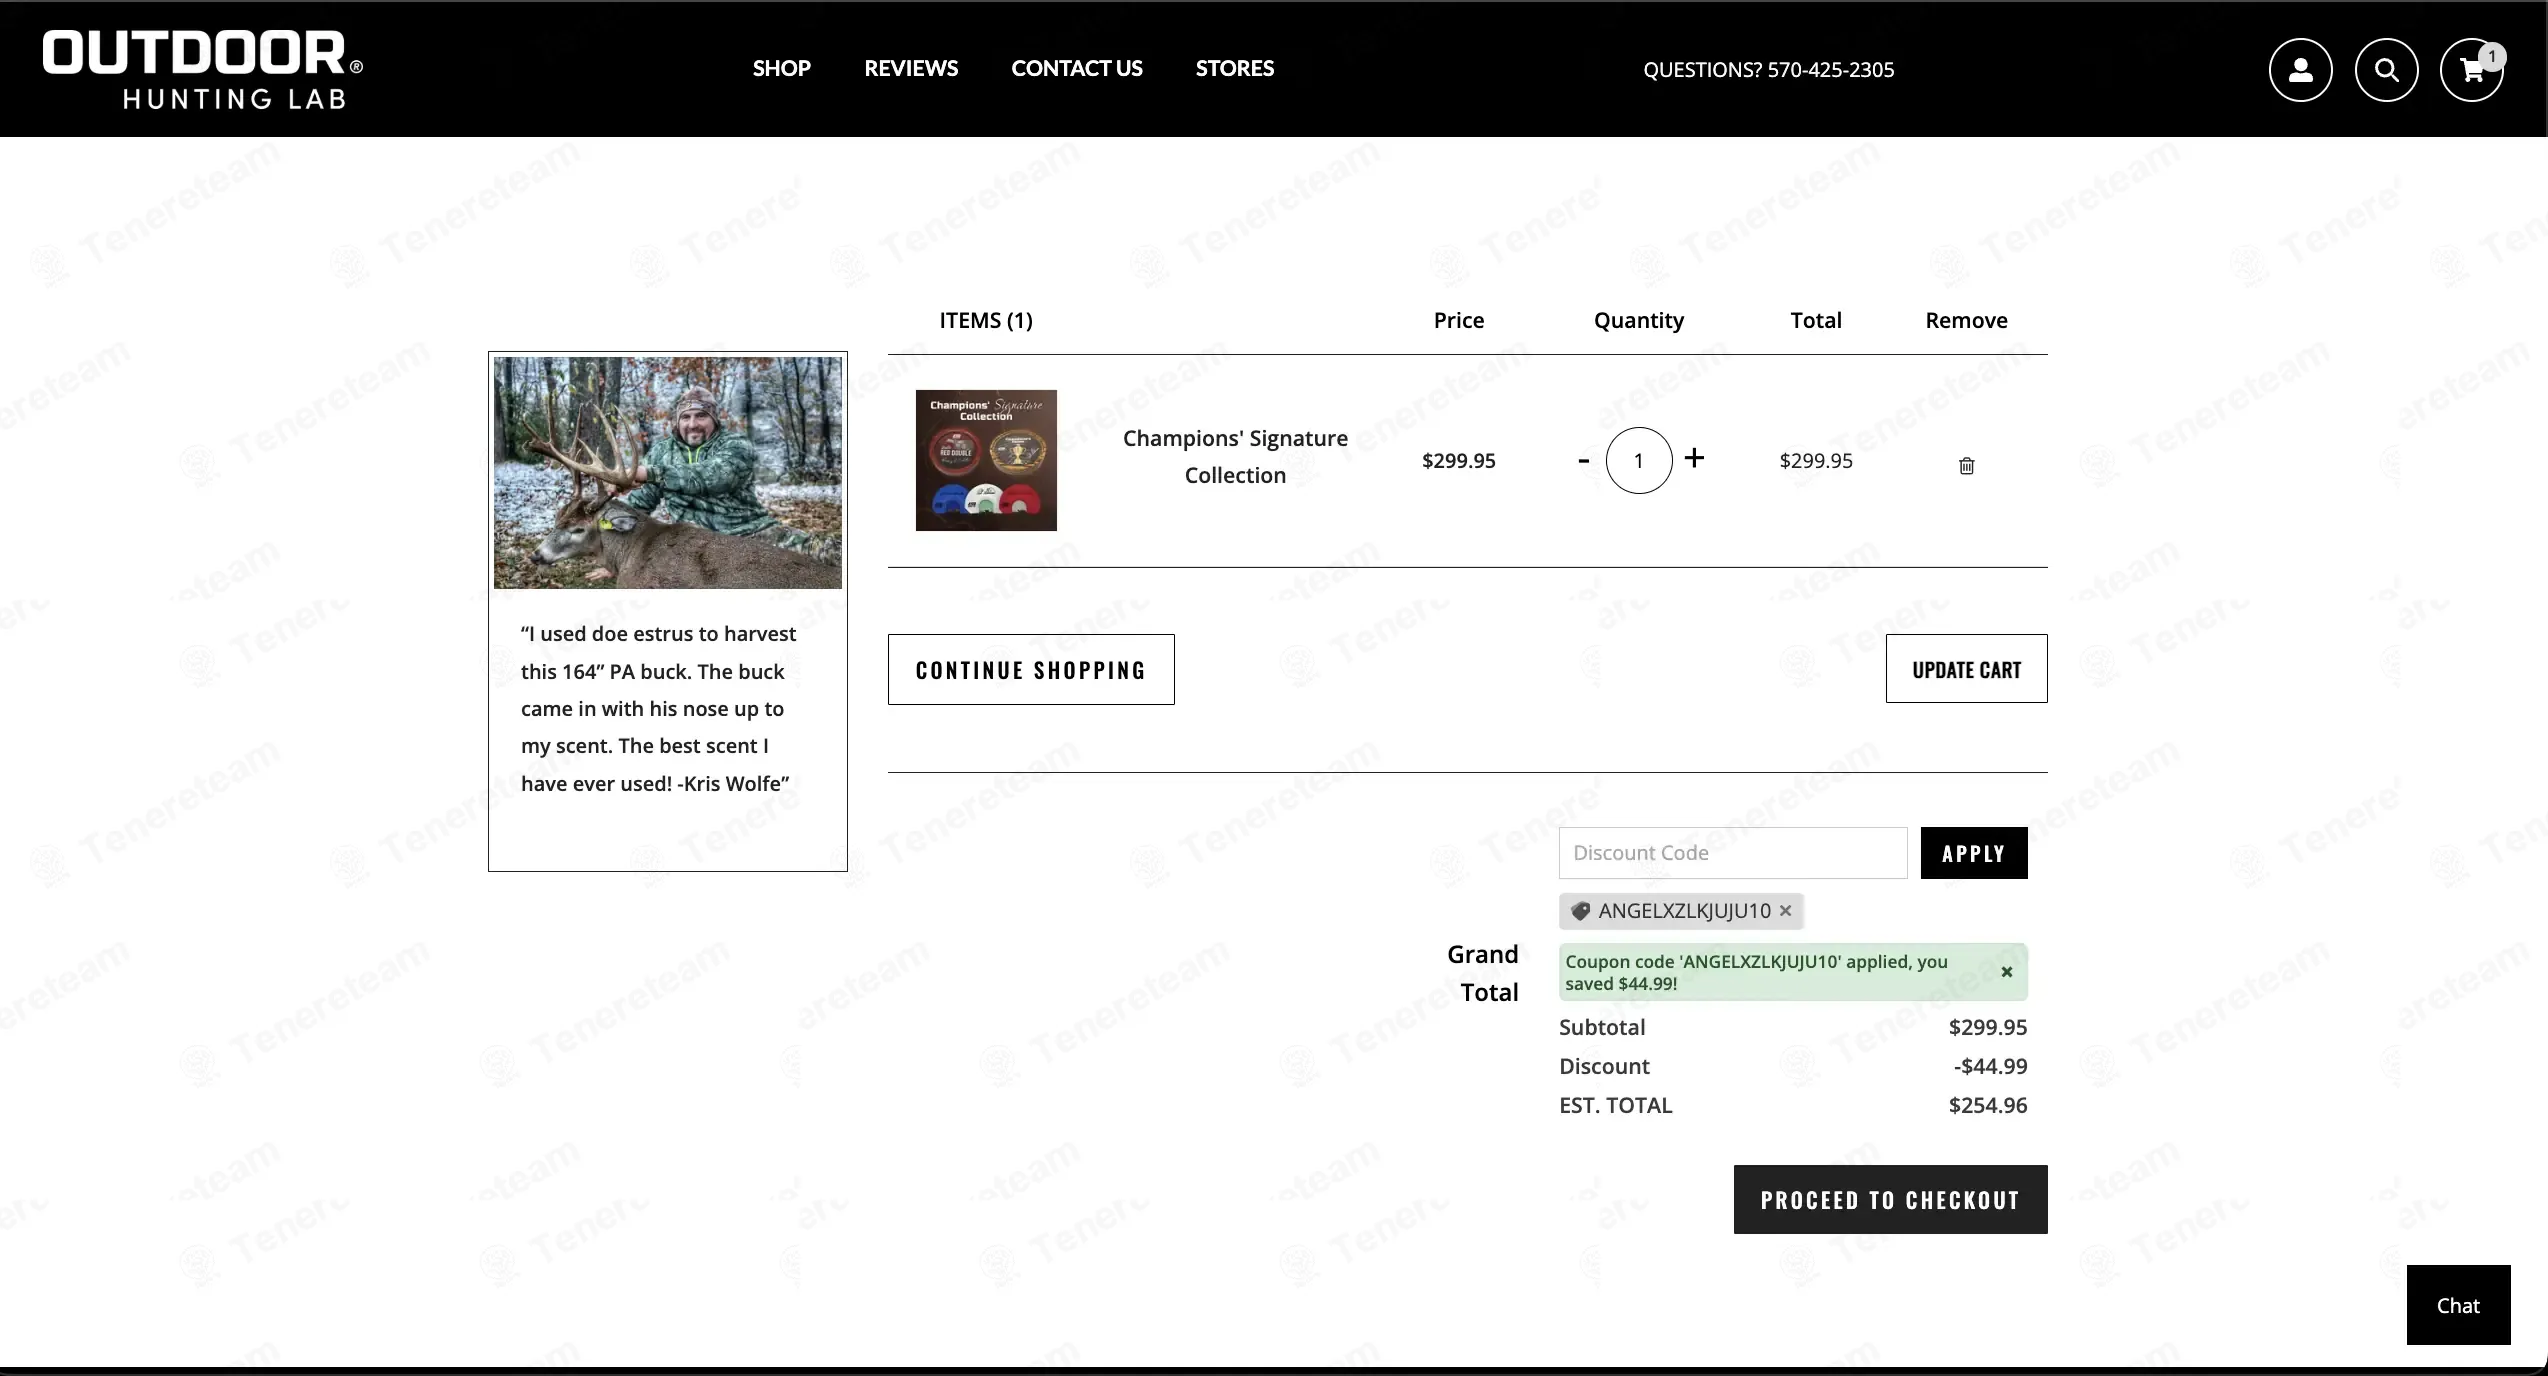This screenshot has height=1376, width=2548.
Task: Click the Outdoor Hunting Lab logo
Action: pos(203,69)
